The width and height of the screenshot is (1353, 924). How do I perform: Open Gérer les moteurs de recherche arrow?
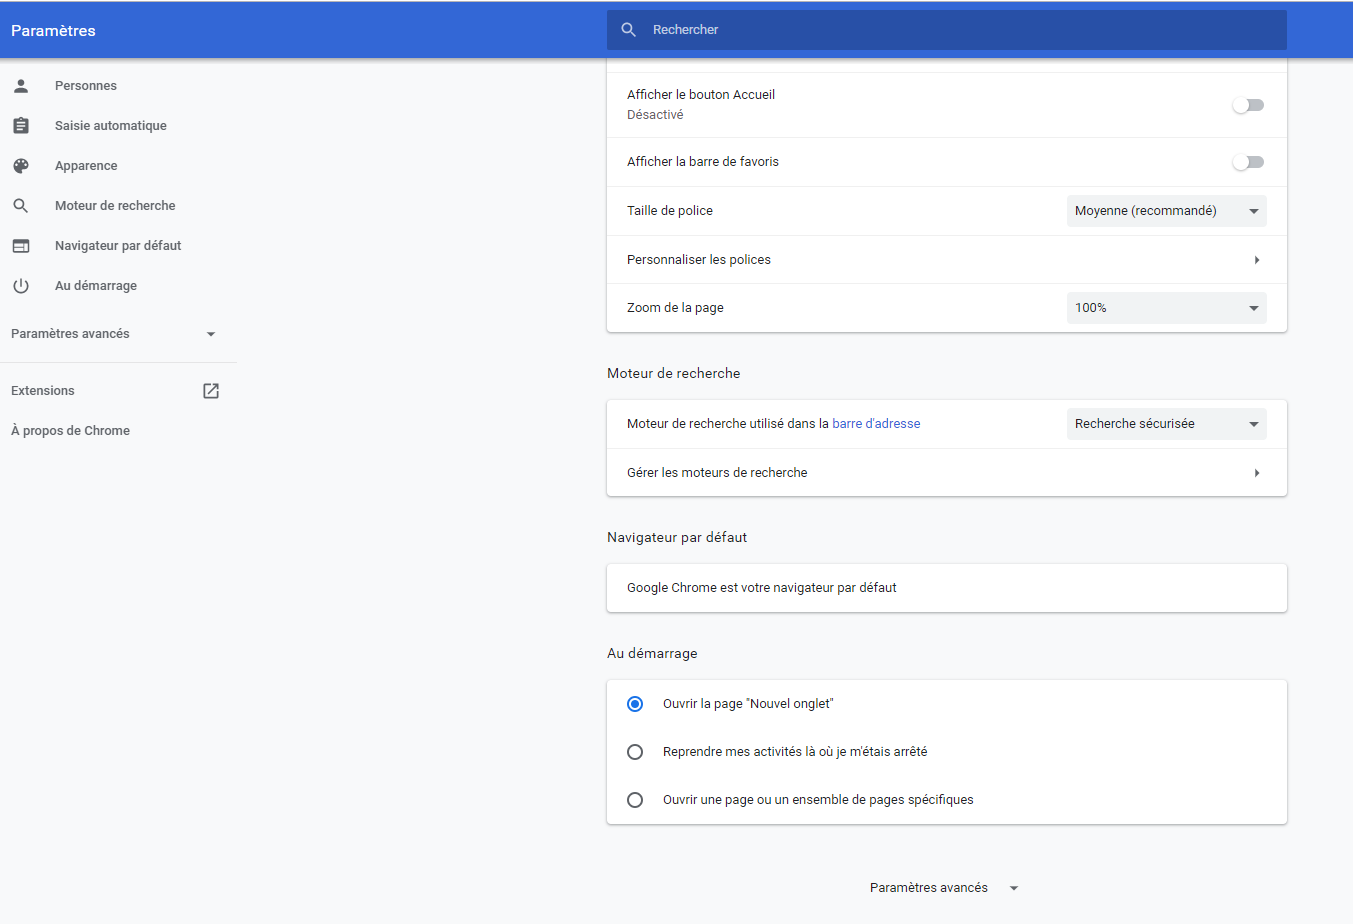click(1257, 473)
